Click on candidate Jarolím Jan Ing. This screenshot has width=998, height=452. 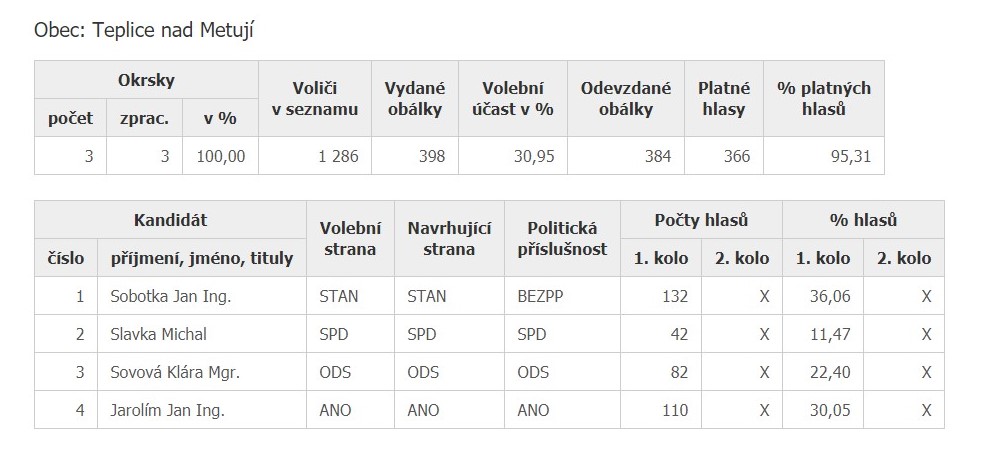point(167,410)
